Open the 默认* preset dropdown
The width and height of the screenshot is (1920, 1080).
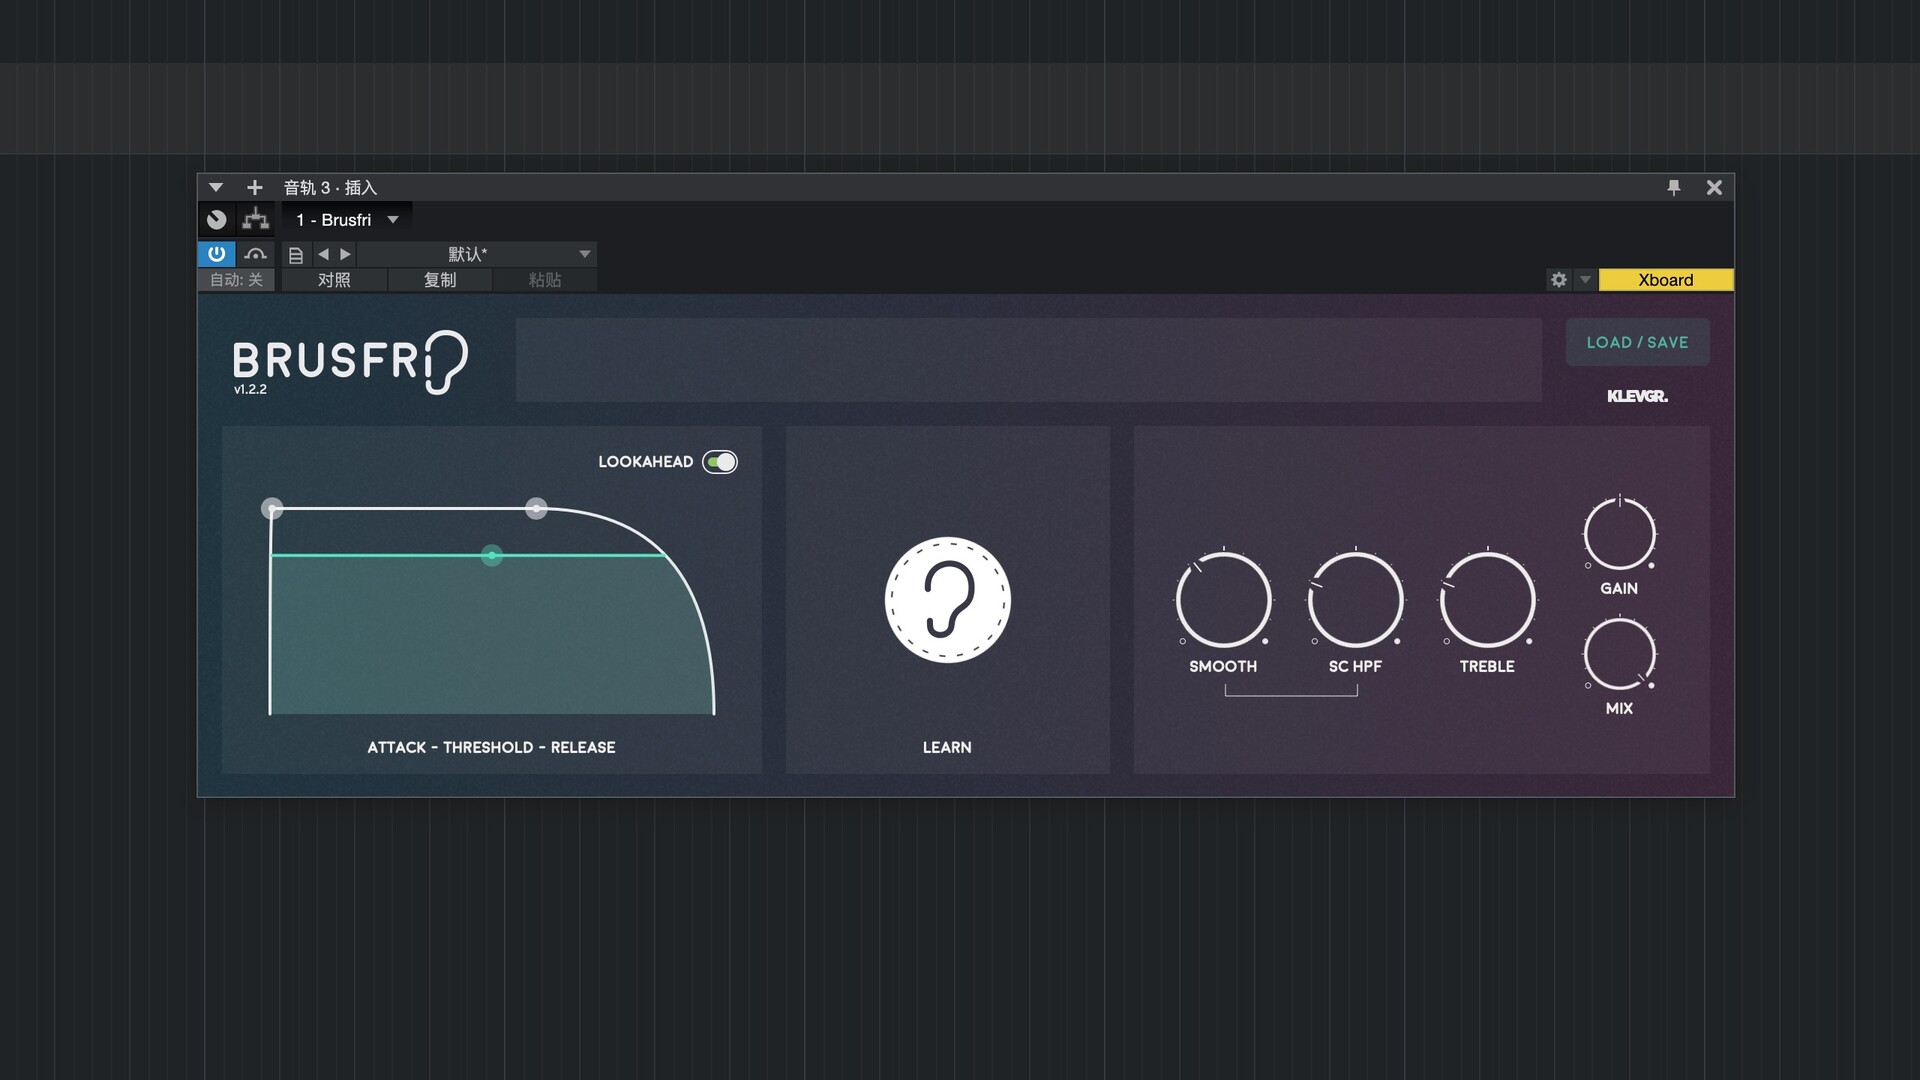(x=477, y=254)
